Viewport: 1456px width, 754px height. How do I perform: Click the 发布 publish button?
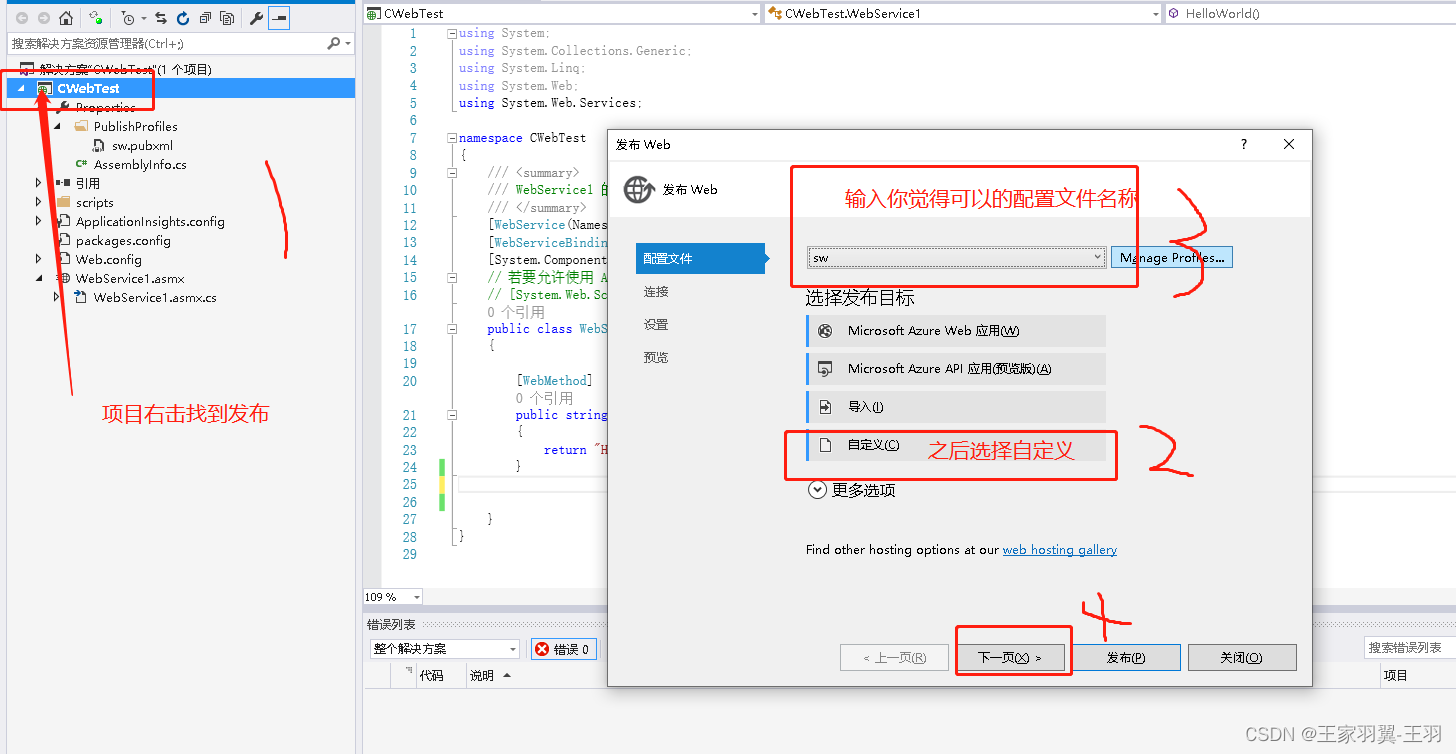click(x=1126, y=657)
